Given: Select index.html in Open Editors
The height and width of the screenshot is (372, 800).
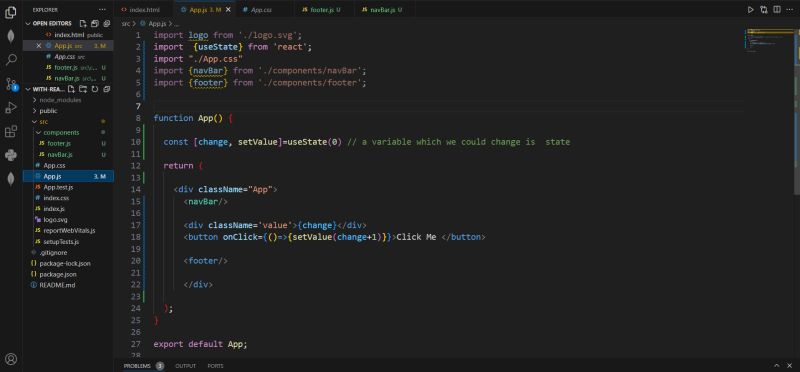Looking at the screenshot, I should point(68,35).
